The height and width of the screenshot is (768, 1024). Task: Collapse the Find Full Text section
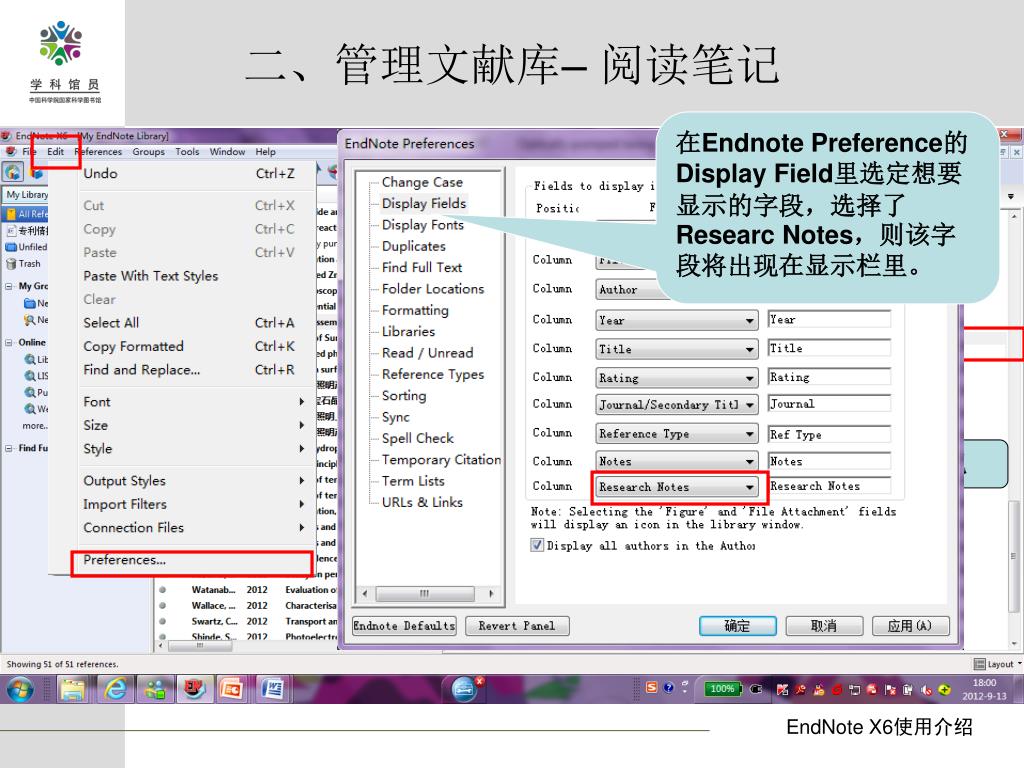click(9, 449)
